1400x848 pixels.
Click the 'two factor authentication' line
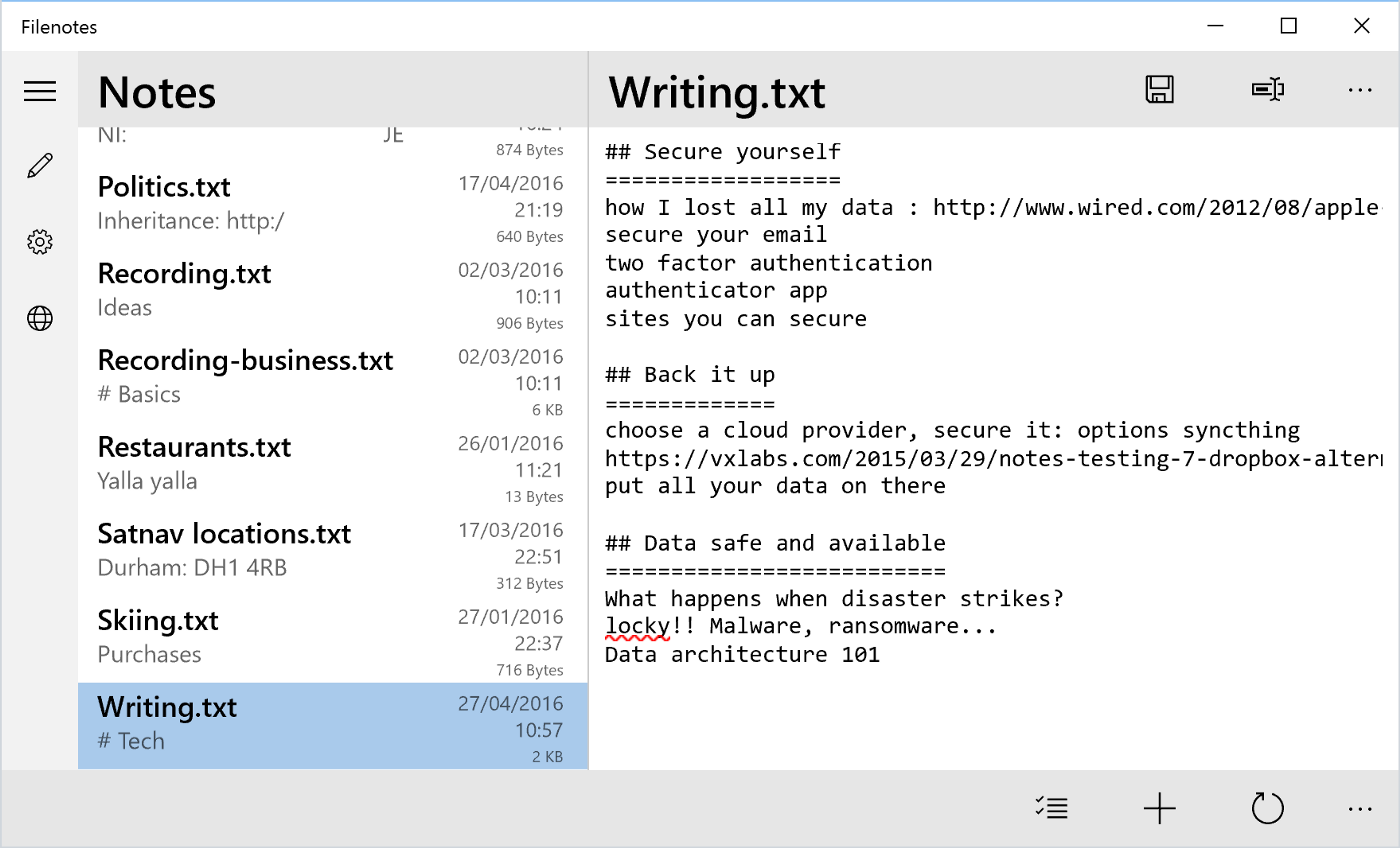(768, 263)
